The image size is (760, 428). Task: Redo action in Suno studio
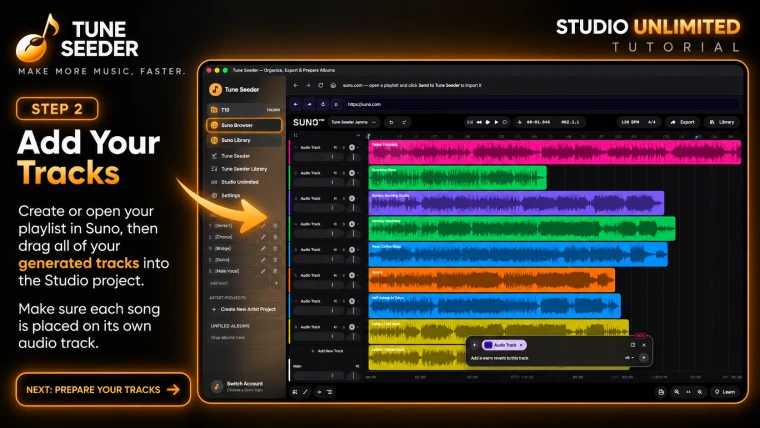pos(404,122)
